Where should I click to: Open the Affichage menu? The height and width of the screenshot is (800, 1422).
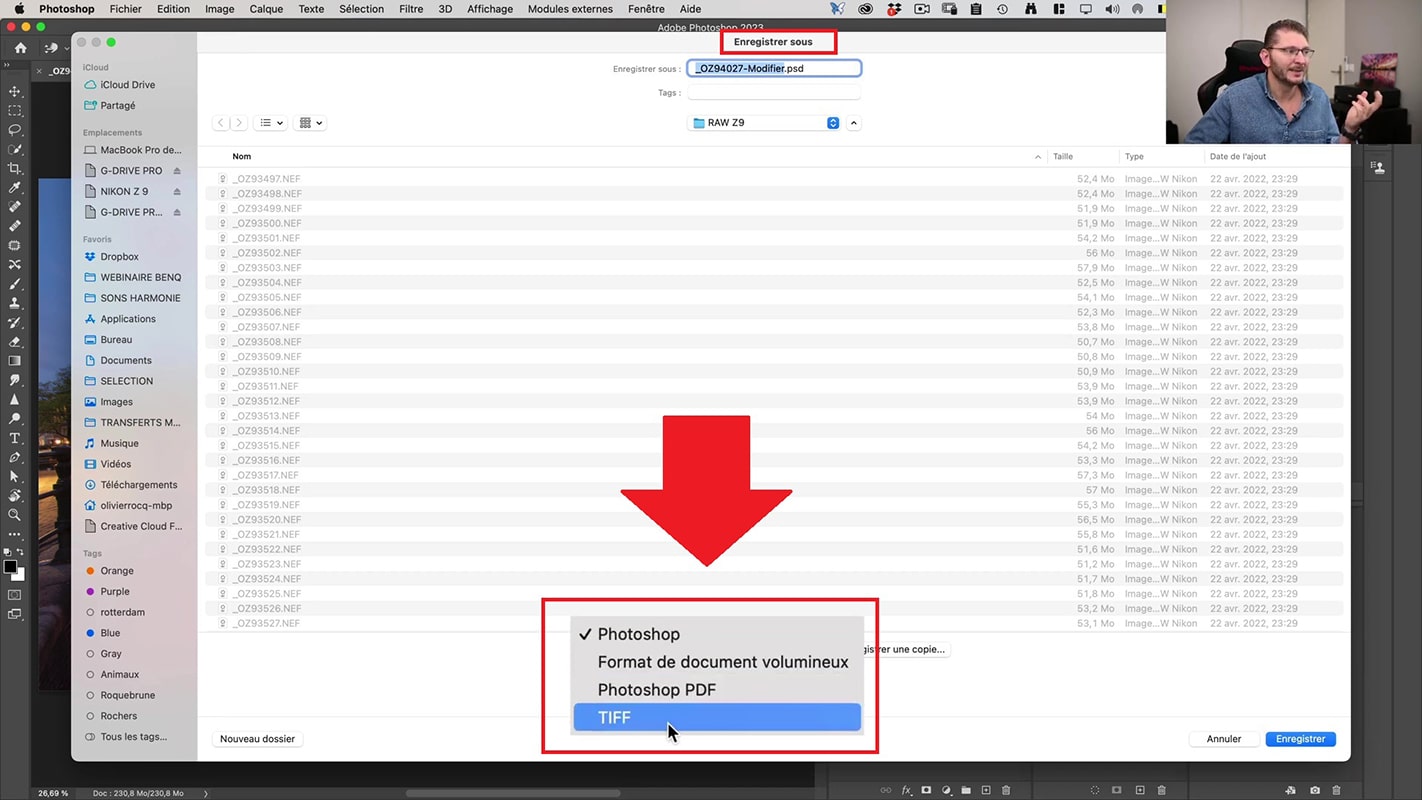tap(490, 9)
